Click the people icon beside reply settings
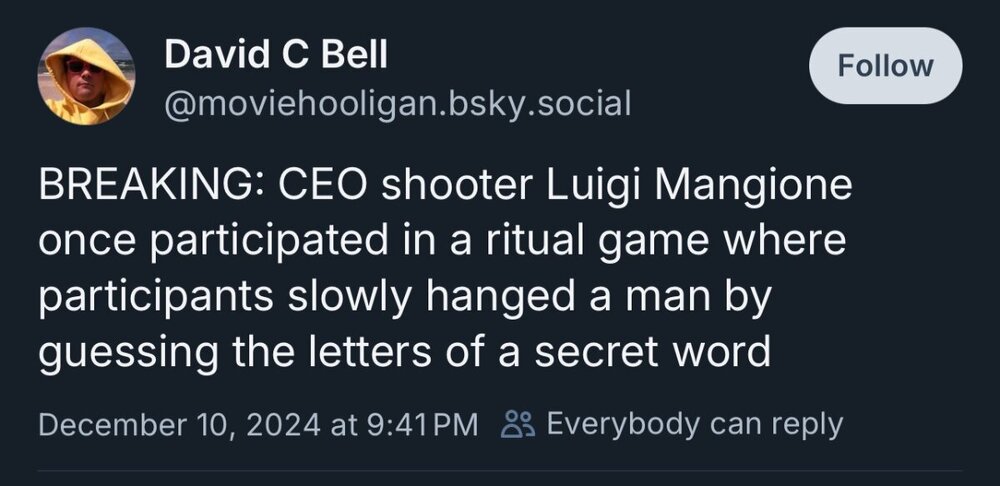The image size is (1000, 486). coord(518,424)
